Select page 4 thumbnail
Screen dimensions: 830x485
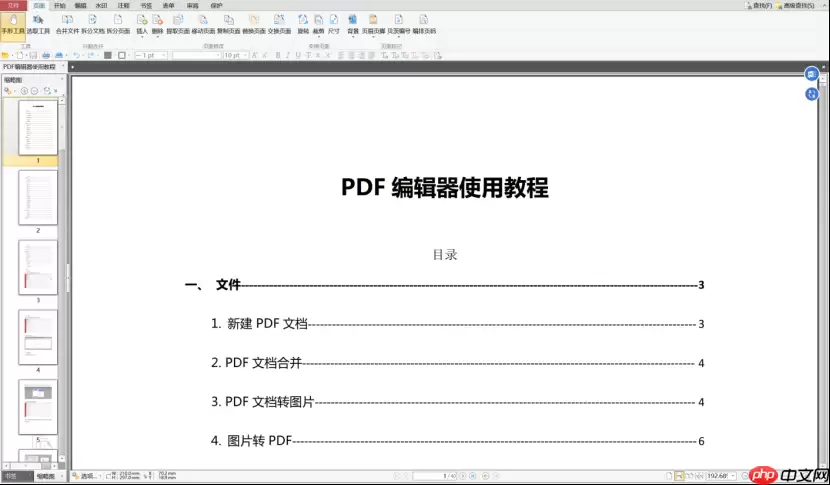pos(38,337)
